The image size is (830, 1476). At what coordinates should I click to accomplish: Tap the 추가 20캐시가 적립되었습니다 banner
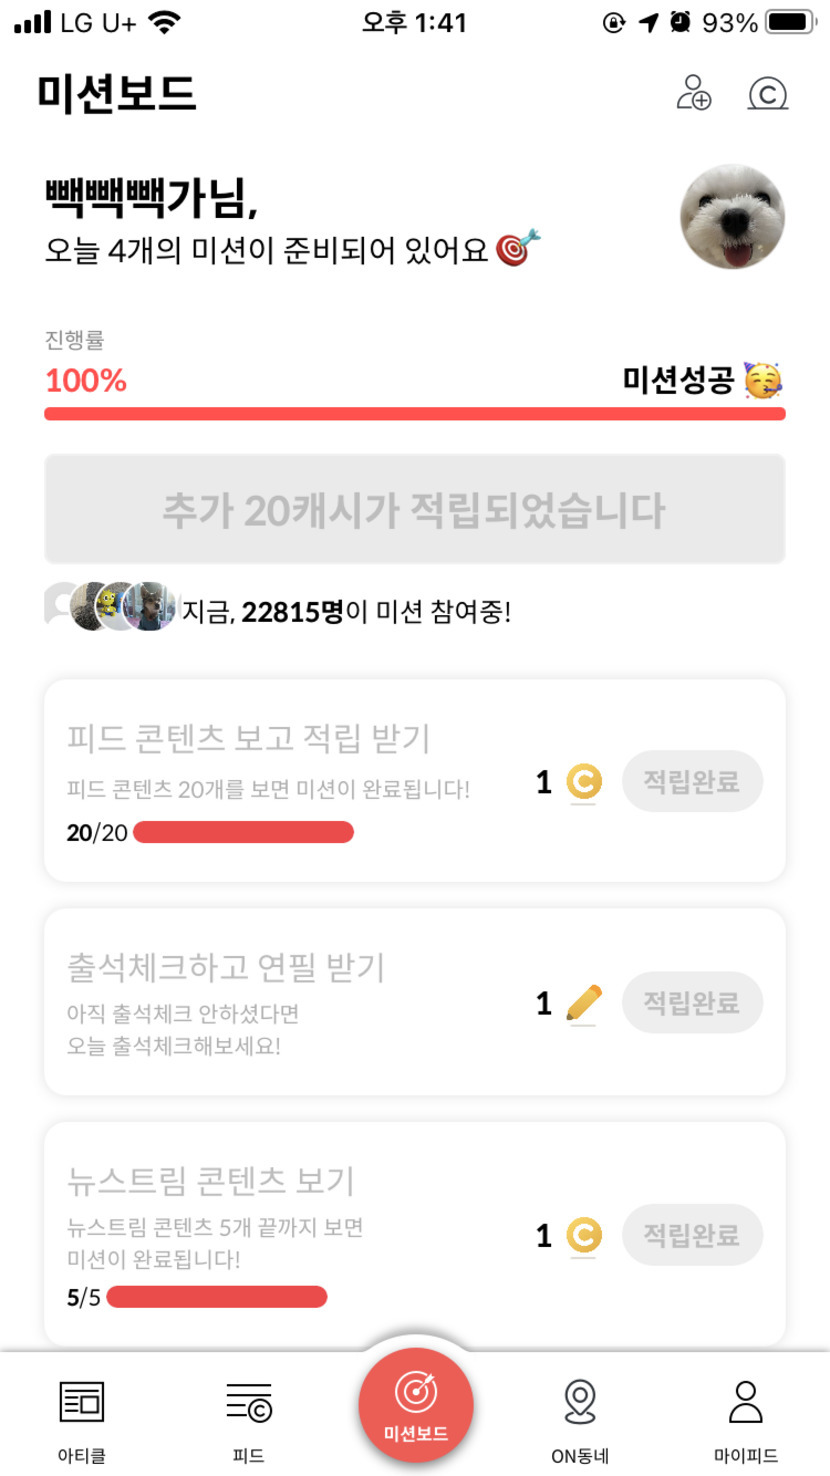click(x=414, y=510)
